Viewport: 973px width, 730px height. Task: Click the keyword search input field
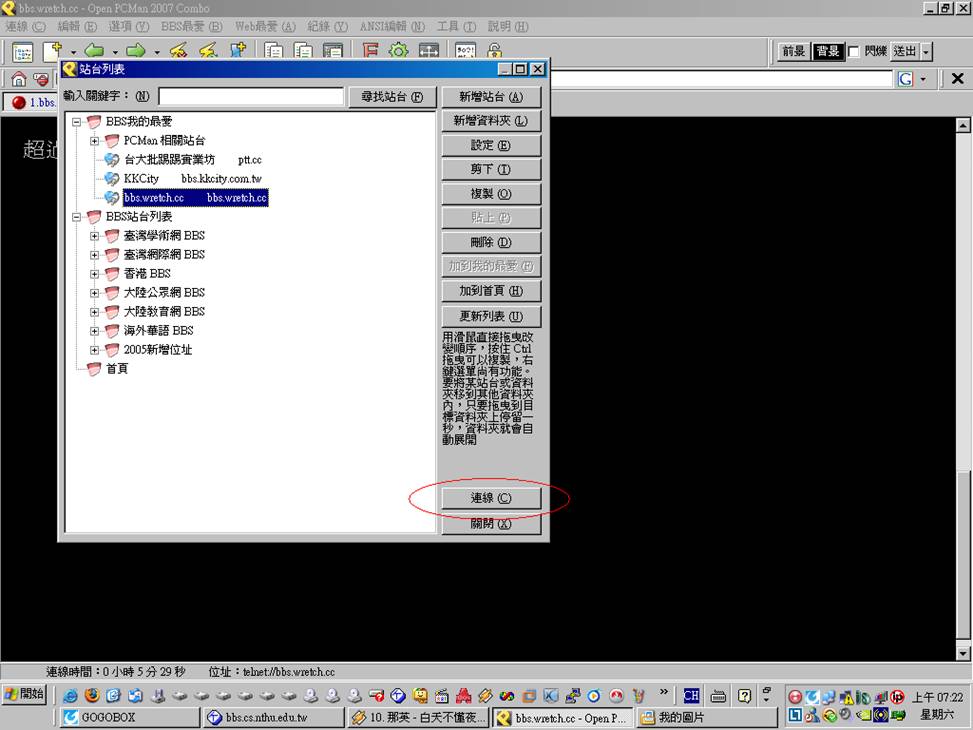[x=251, y=97]
